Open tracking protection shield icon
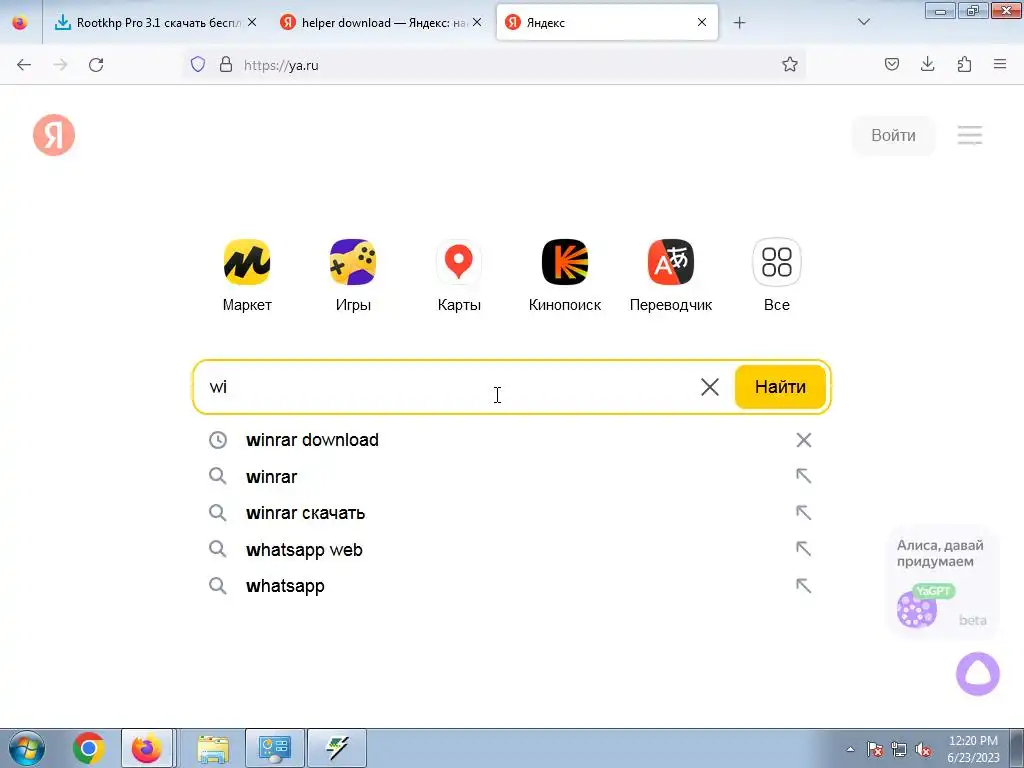The image size is (1024, 768). point(198,65)
